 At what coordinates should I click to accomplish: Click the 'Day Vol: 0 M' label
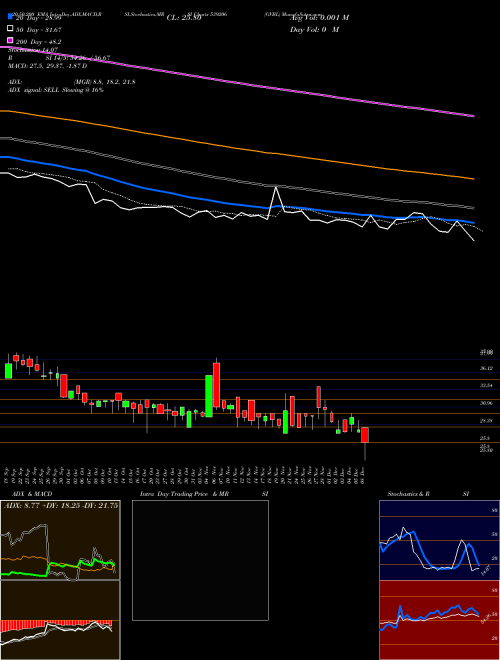pos(314,30)
